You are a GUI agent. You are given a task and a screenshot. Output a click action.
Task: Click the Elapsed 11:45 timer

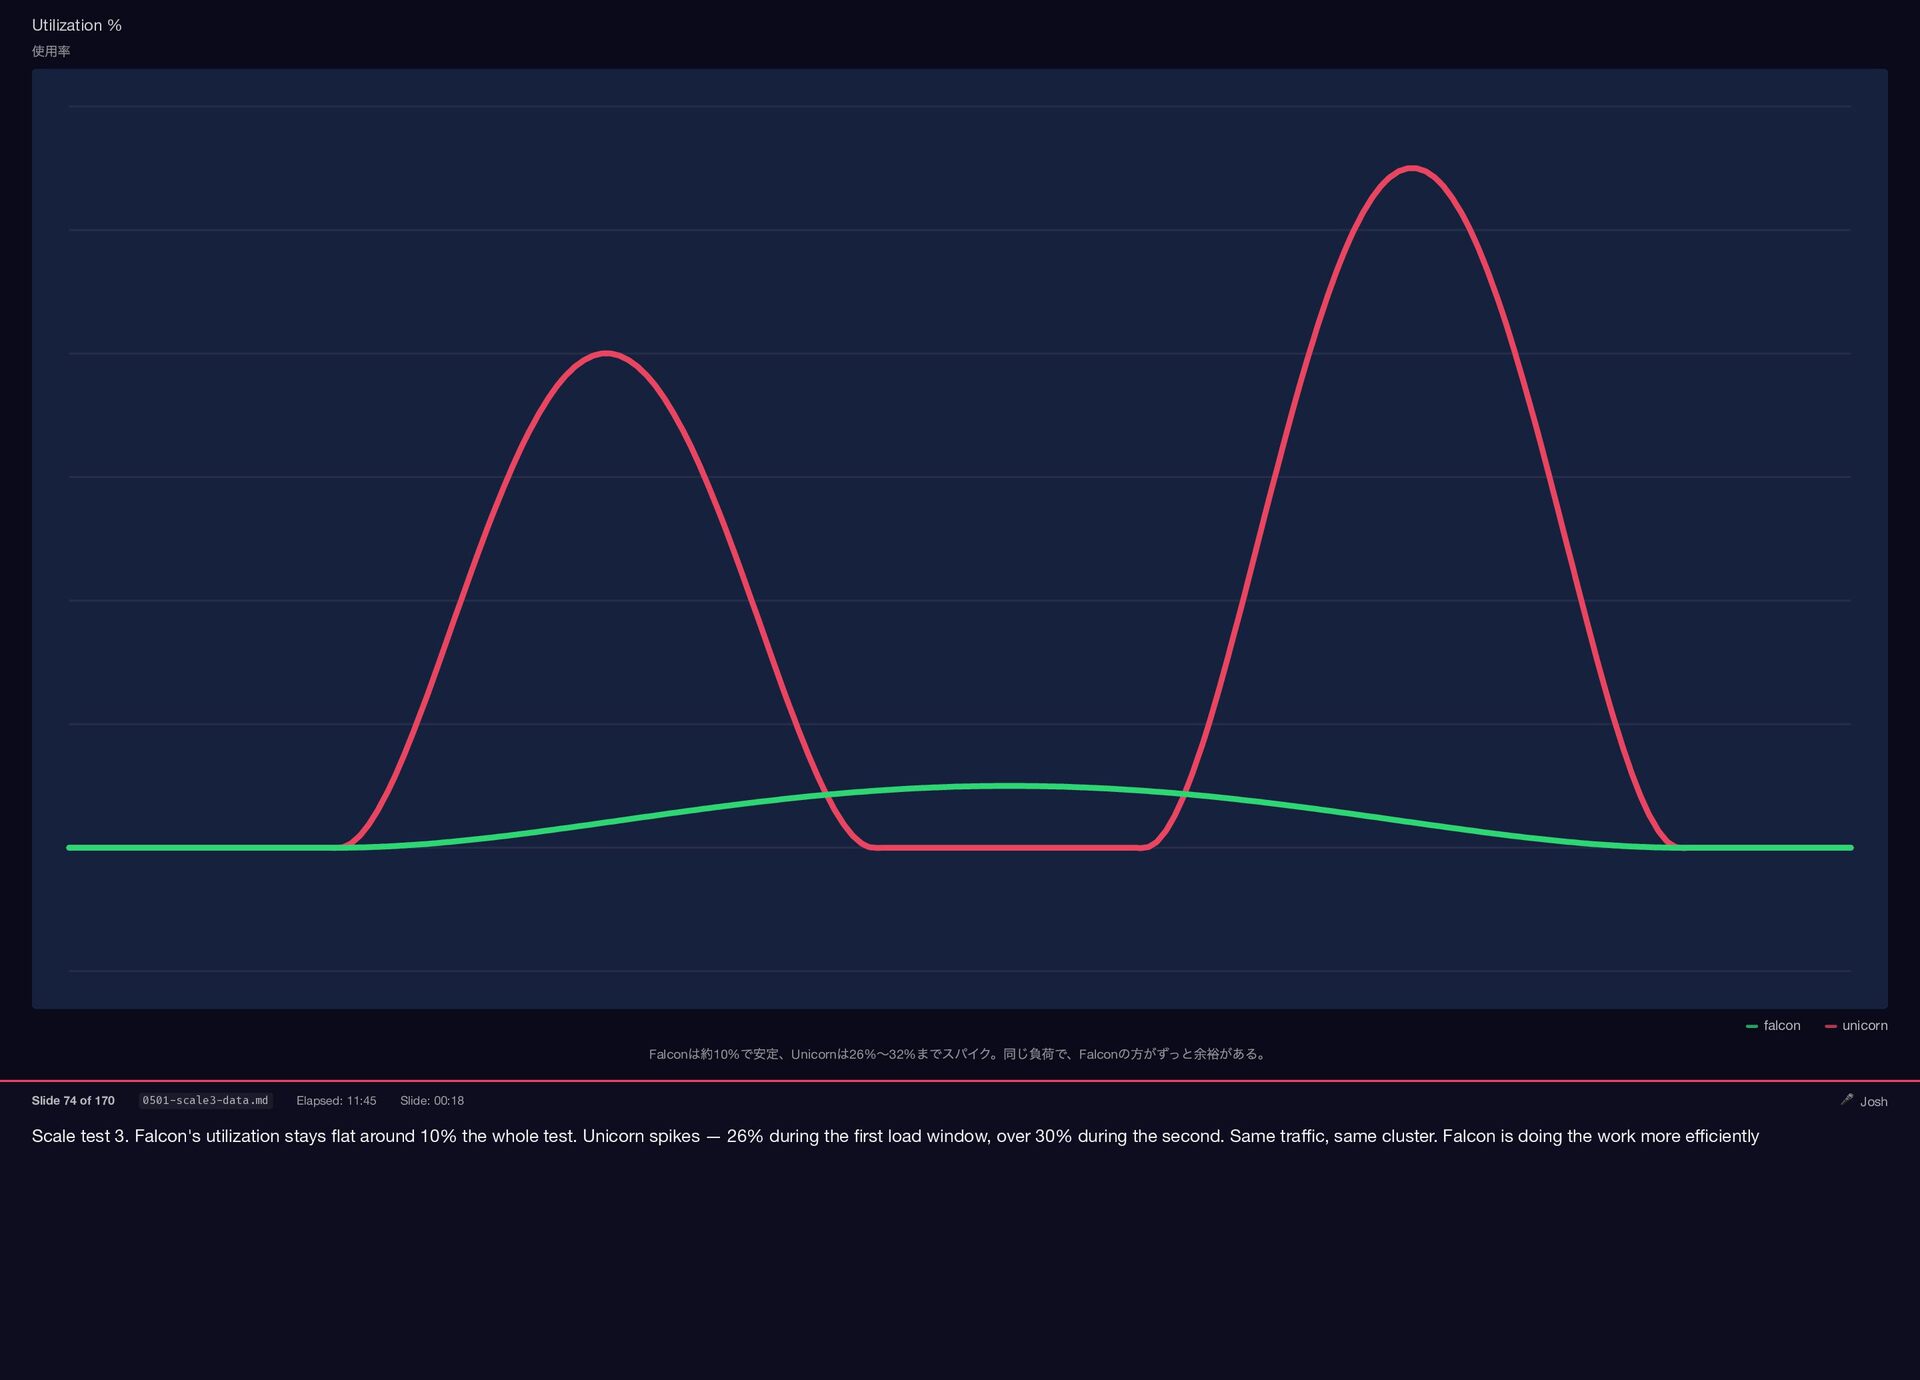tap(336, 1100)
